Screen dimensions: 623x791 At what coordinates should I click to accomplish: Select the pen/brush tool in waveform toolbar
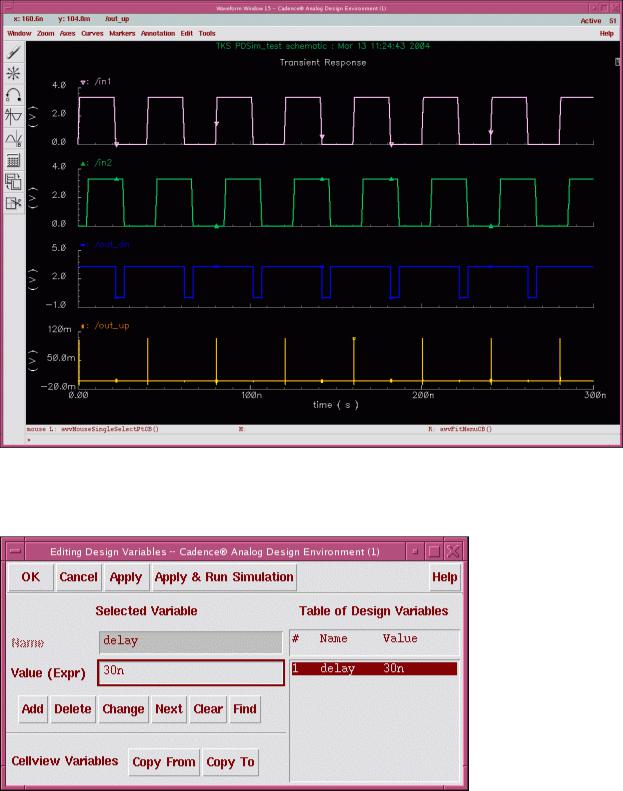14,52
